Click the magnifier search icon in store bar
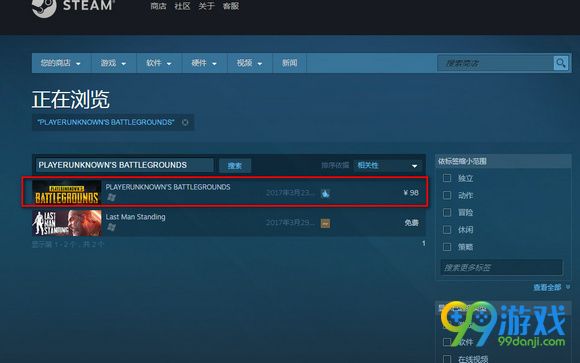This screenshot has height=363, width=580. 561,63
